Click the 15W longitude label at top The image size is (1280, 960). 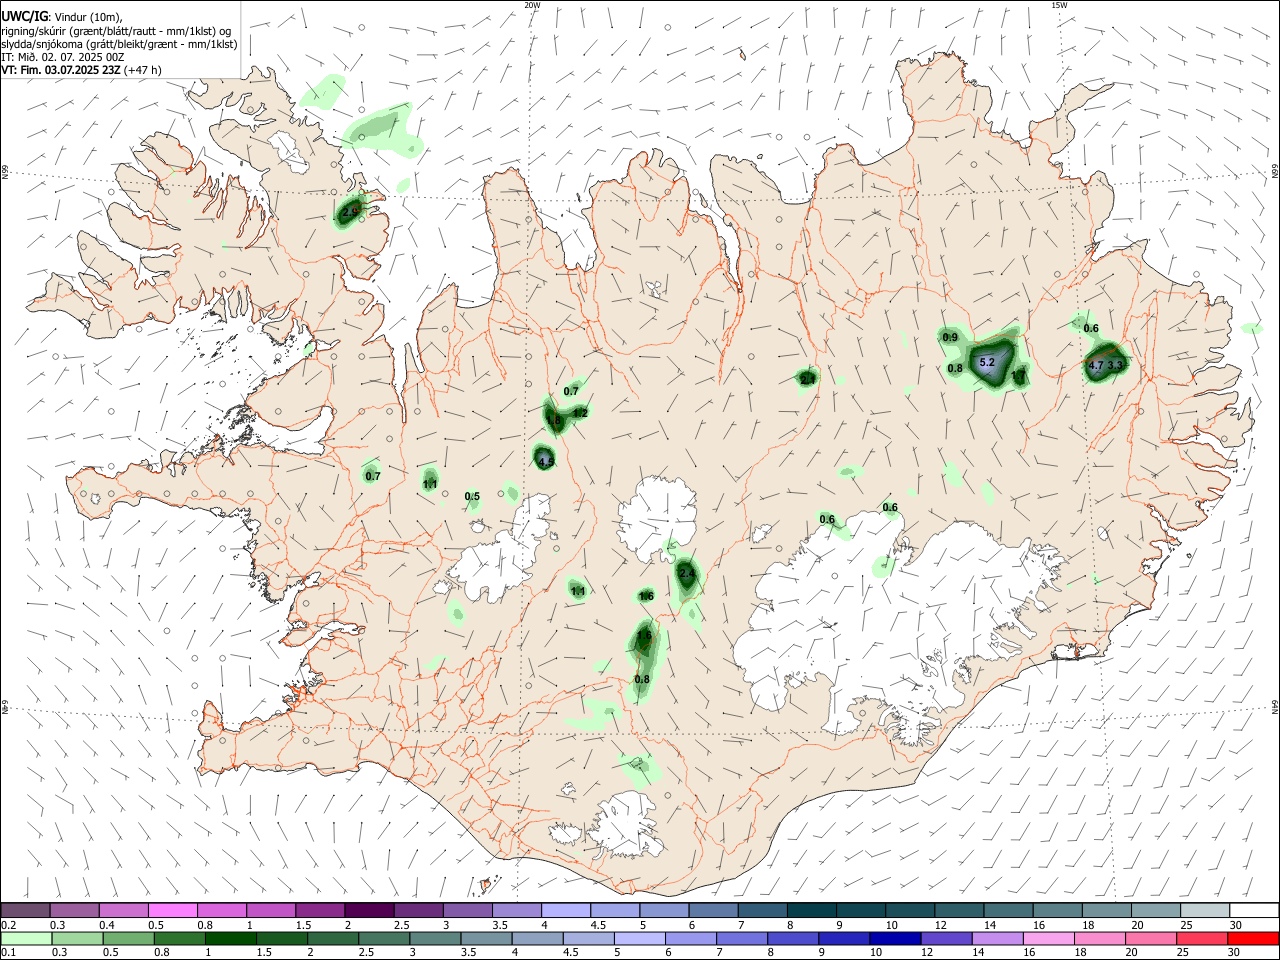1059,5
